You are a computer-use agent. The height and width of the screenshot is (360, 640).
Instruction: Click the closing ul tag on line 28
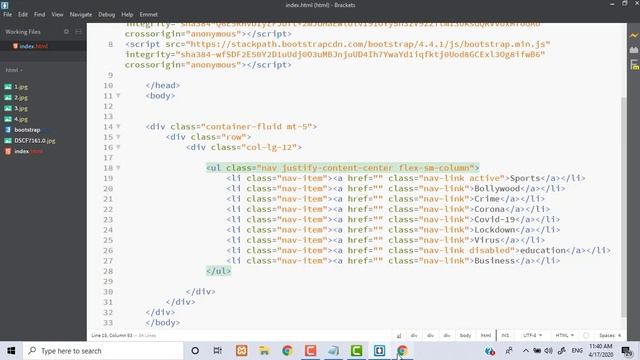(x=218, y=271)
